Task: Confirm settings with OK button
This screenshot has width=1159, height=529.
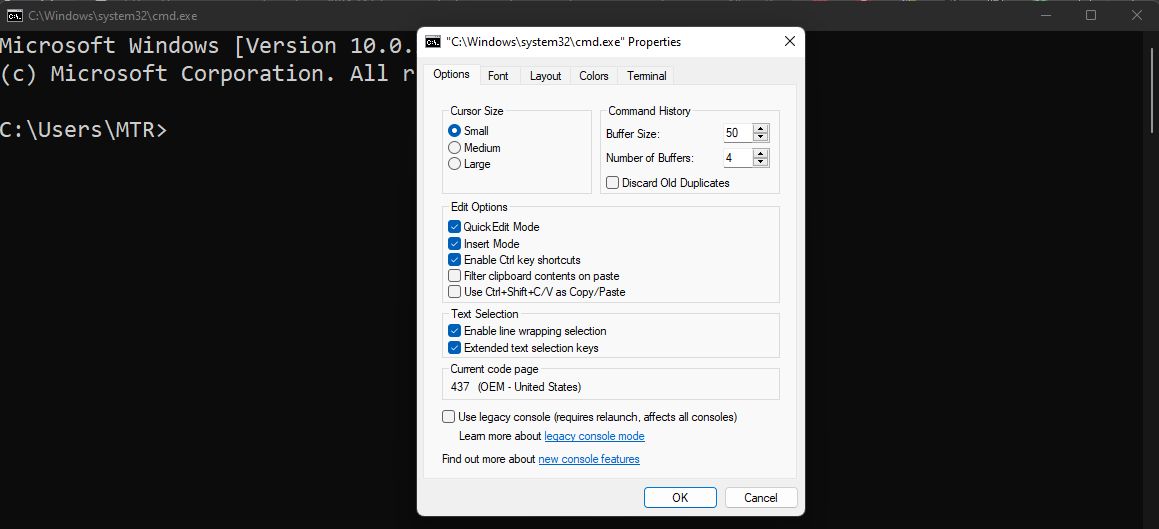Action: [680, 497]
